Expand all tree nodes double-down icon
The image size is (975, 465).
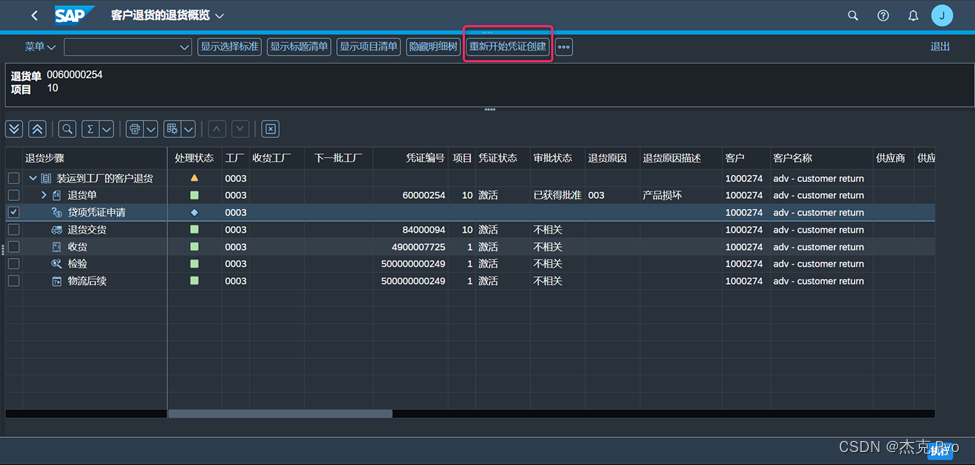pyautogui.click(x=14, y=129)
